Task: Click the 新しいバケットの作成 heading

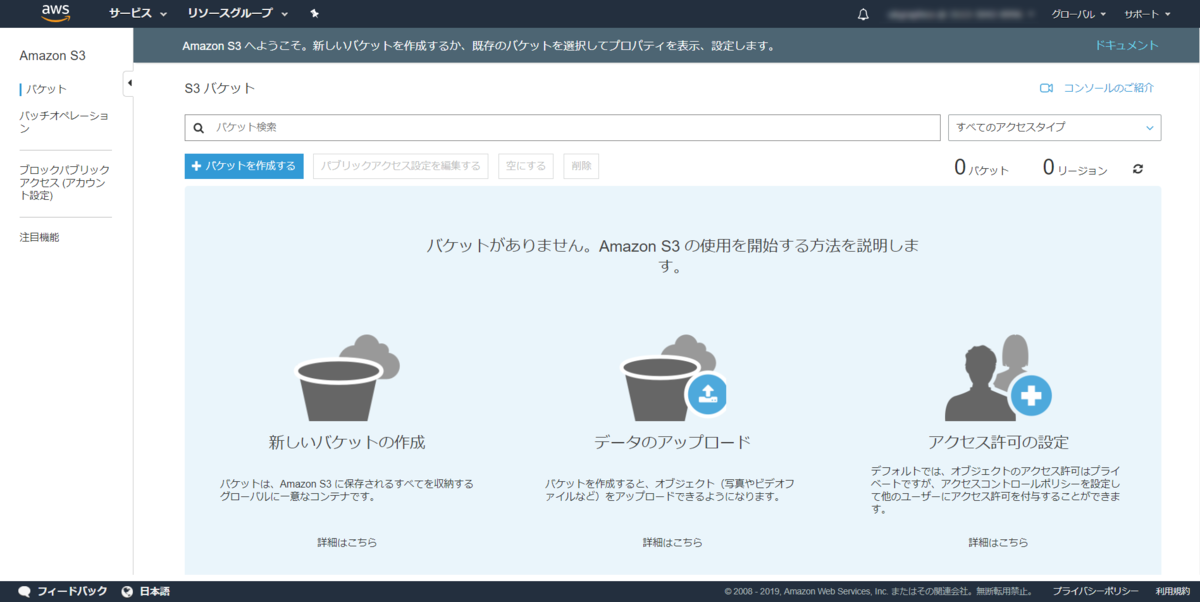Action: 347,442
